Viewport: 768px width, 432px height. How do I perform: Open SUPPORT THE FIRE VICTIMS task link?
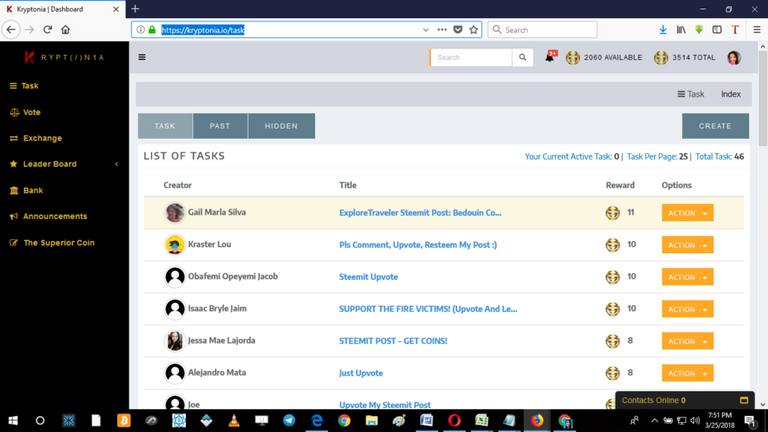coord(428,309)
